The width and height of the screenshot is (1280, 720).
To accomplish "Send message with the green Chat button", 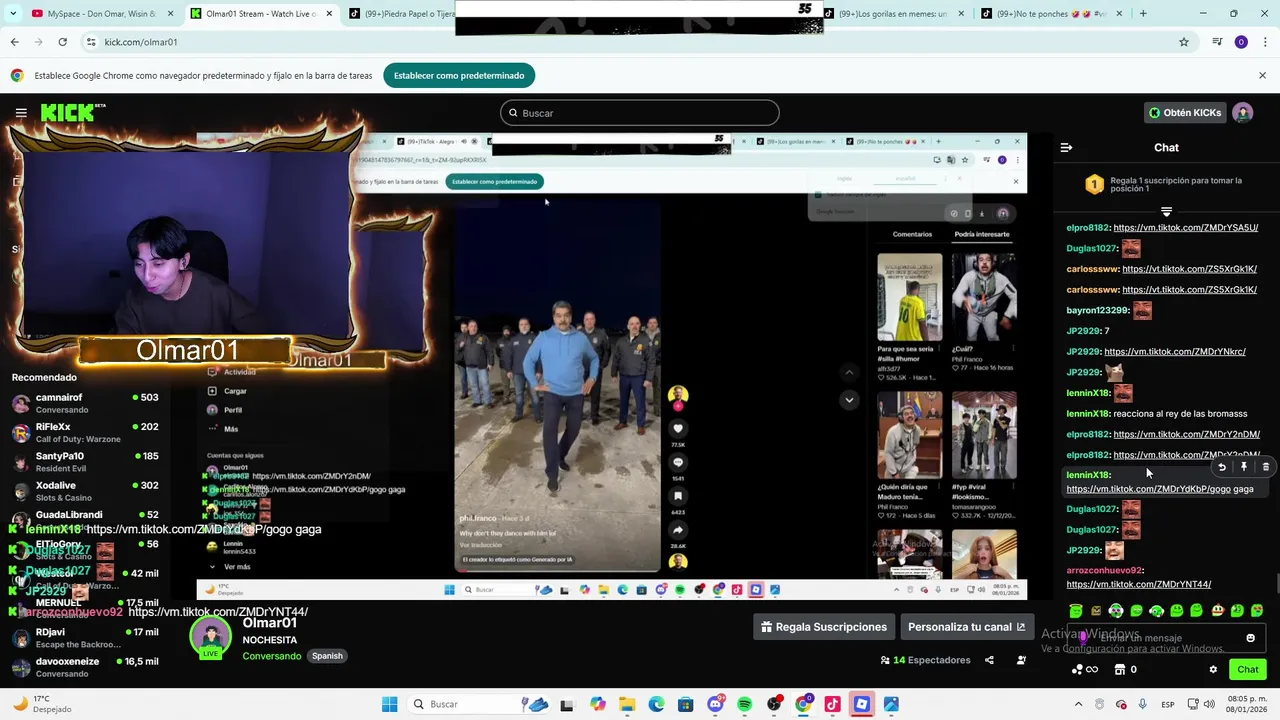I will click(x=1248, y=670).
